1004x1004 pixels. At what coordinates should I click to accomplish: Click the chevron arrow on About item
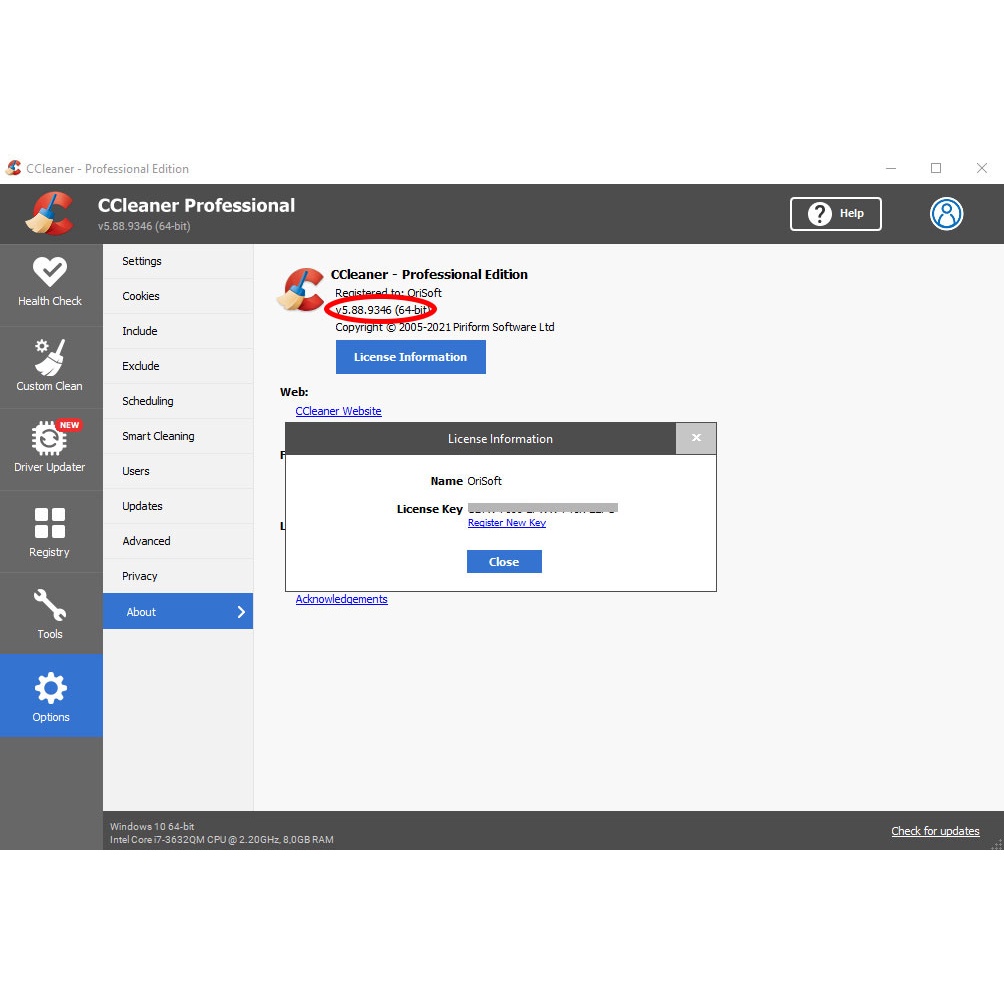241,612
